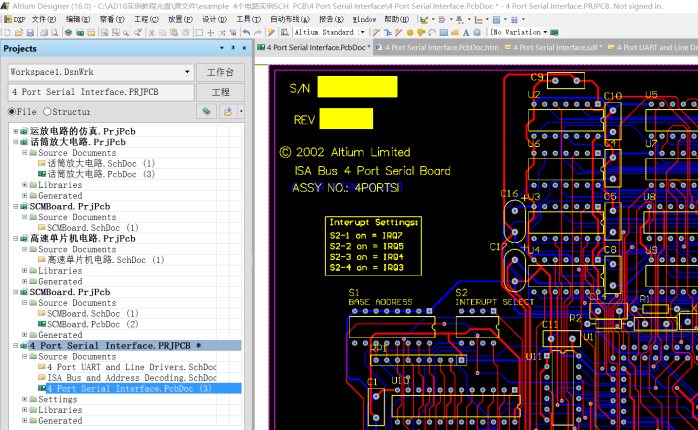Select the Place Fill rectangle icon
Screen dimensions: 698x430
point(444,32)
